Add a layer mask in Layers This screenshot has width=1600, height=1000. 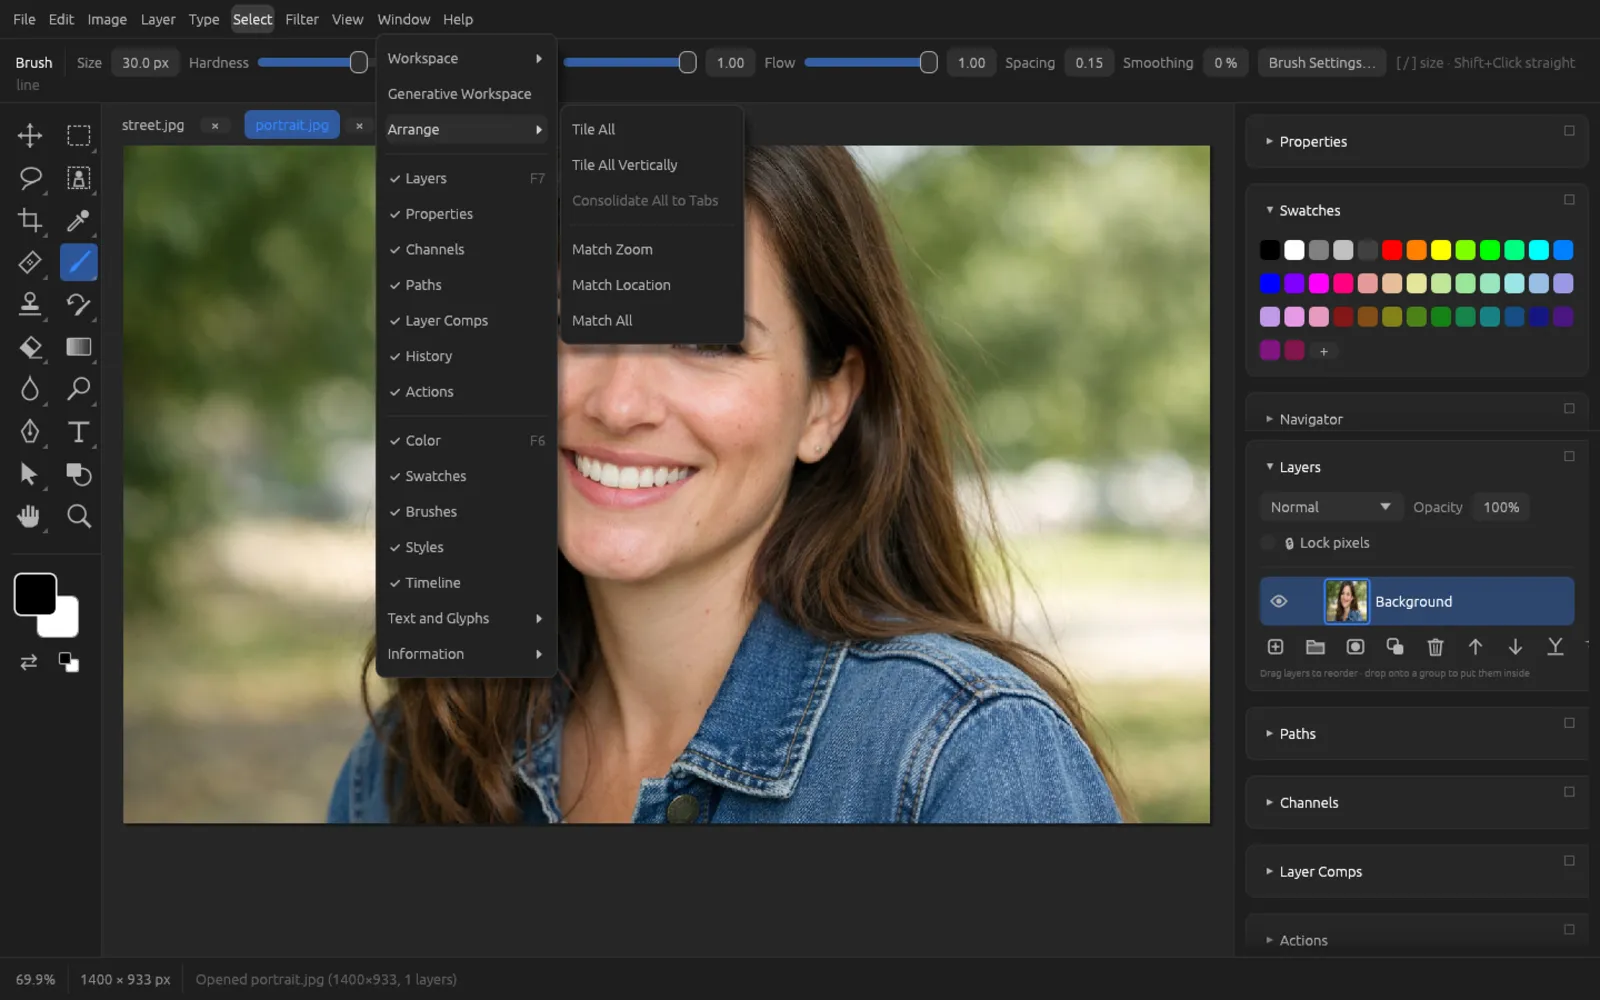tap(1355, 647)
